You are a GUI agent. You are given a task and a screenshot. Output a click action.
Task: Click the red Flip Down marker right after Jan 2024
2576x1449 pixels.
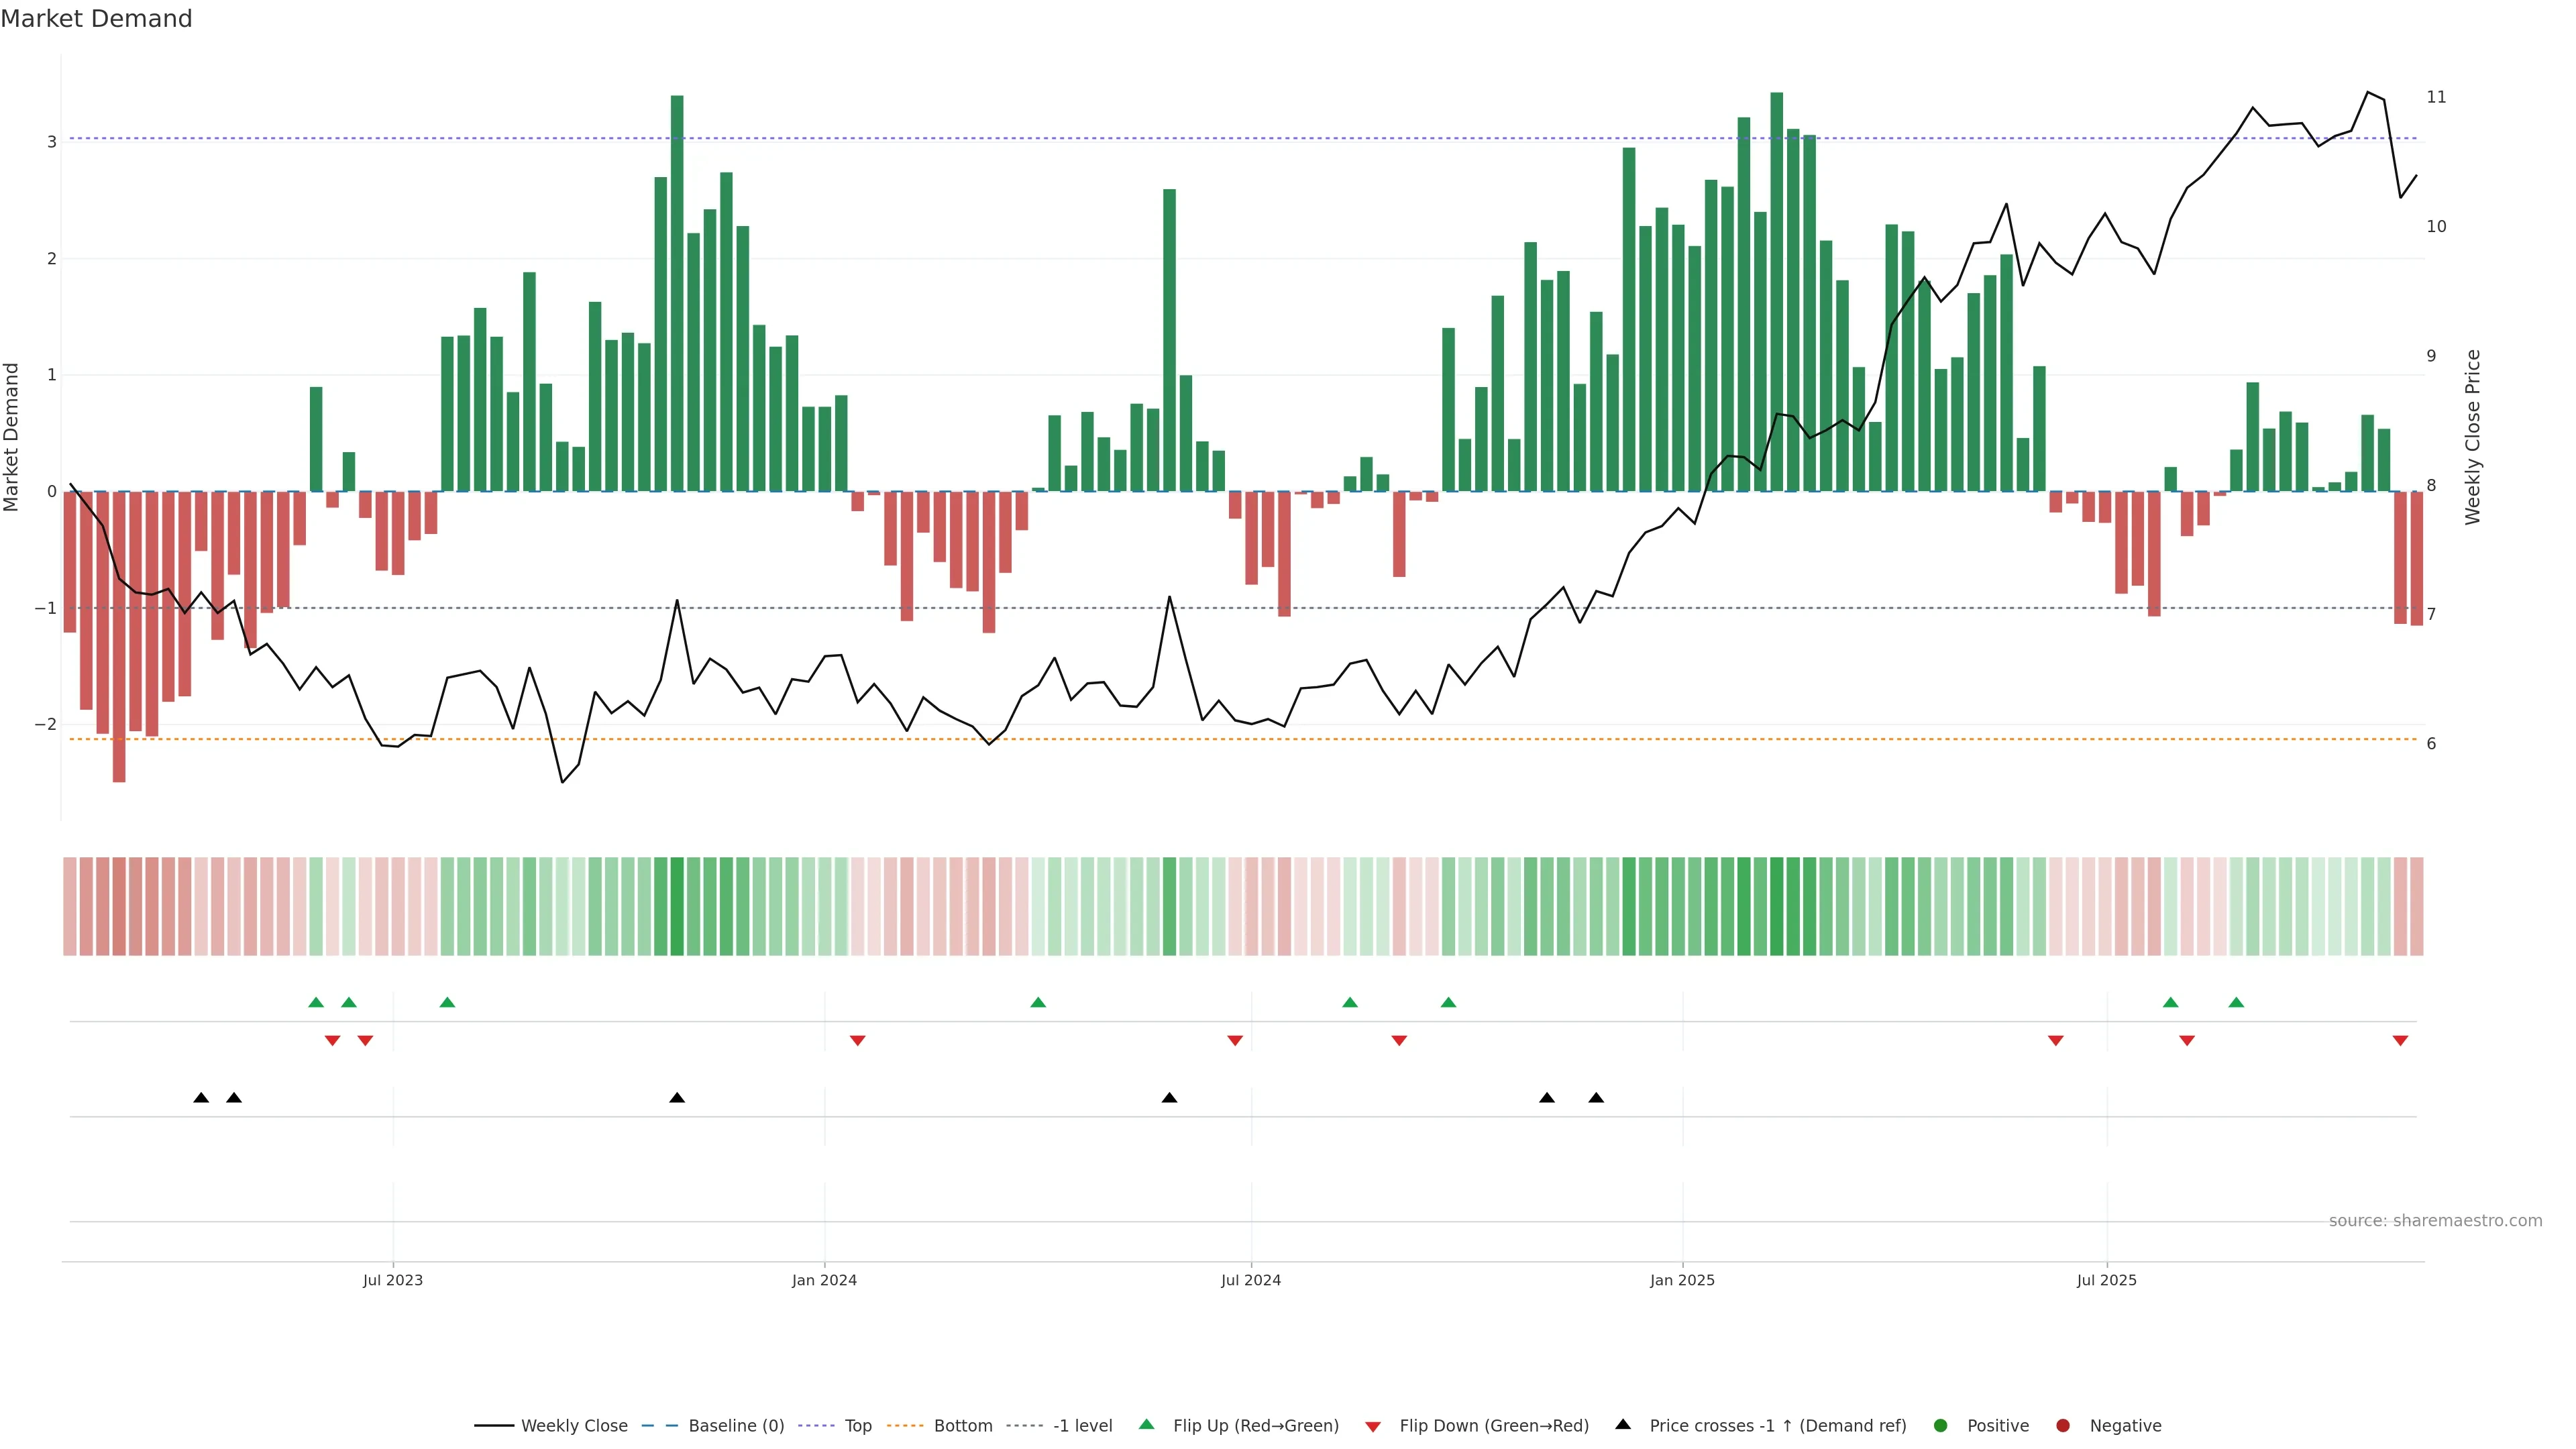pyautogui.click(x=857, y=1041)
